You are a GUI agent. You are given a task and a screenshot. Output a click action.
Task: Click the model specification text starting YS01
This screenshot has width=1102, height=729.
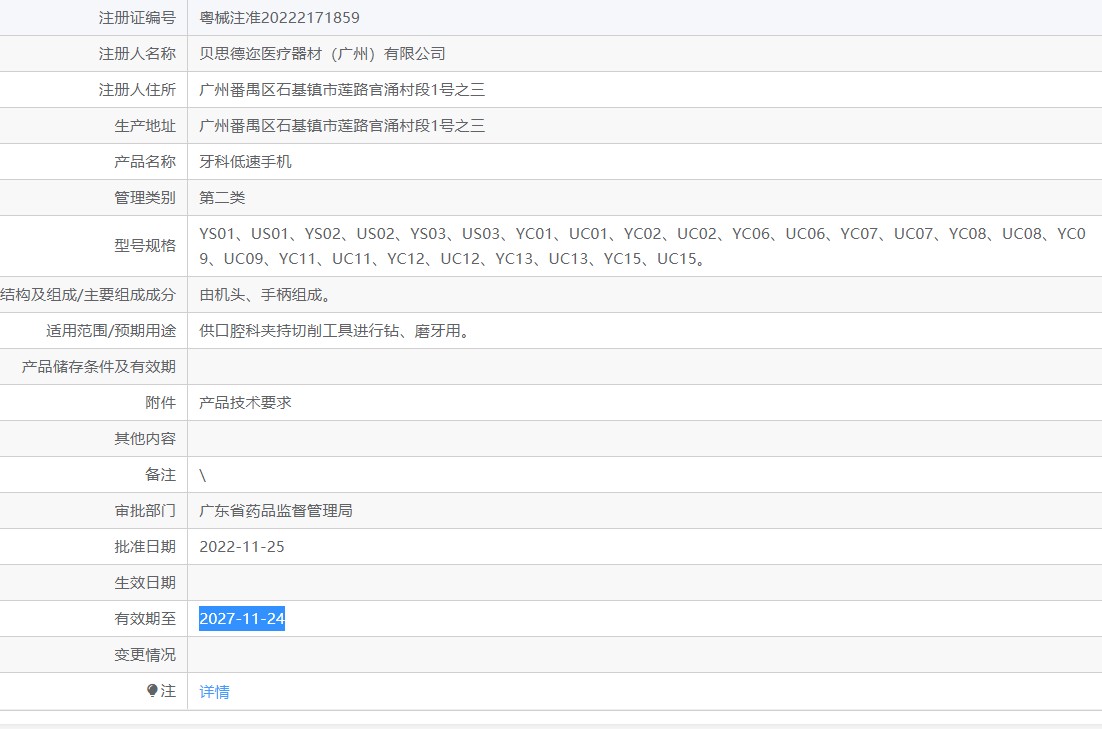point(642,246)
